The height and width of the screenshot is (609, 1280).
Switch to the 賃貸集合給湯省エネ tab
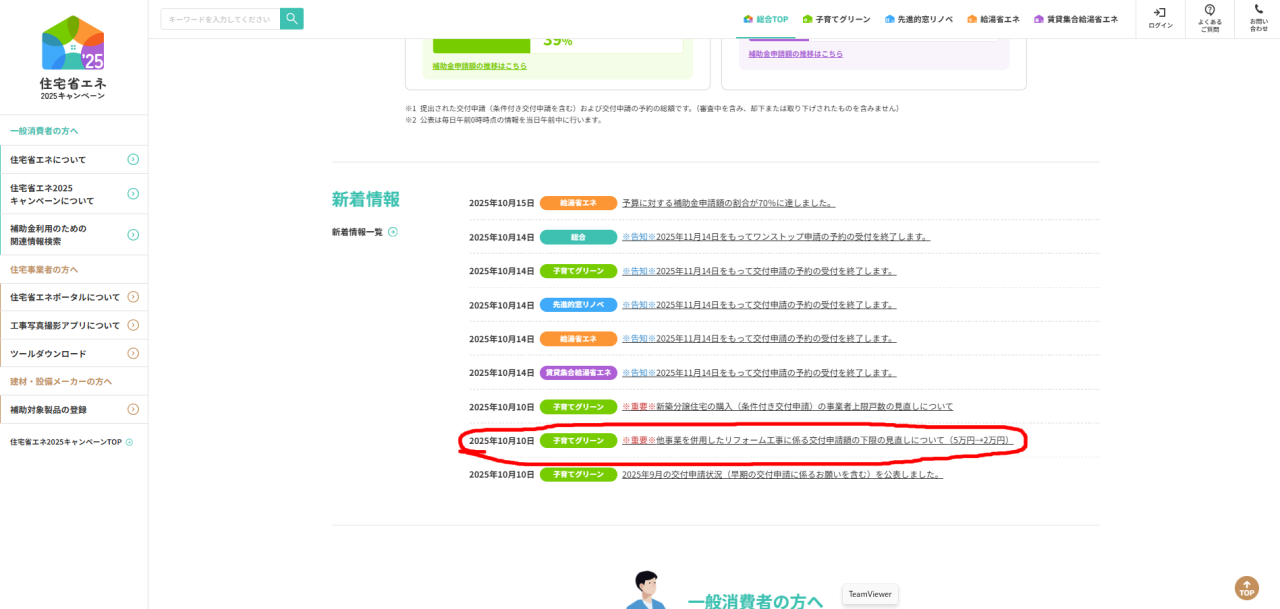(x=1076, y=19)
